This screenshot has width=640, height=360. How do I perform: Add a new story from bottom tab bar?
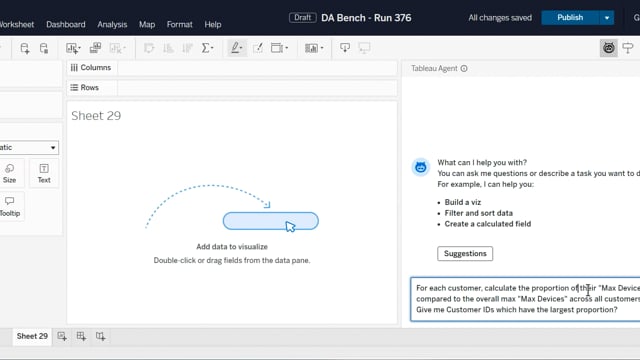point(100,336)
